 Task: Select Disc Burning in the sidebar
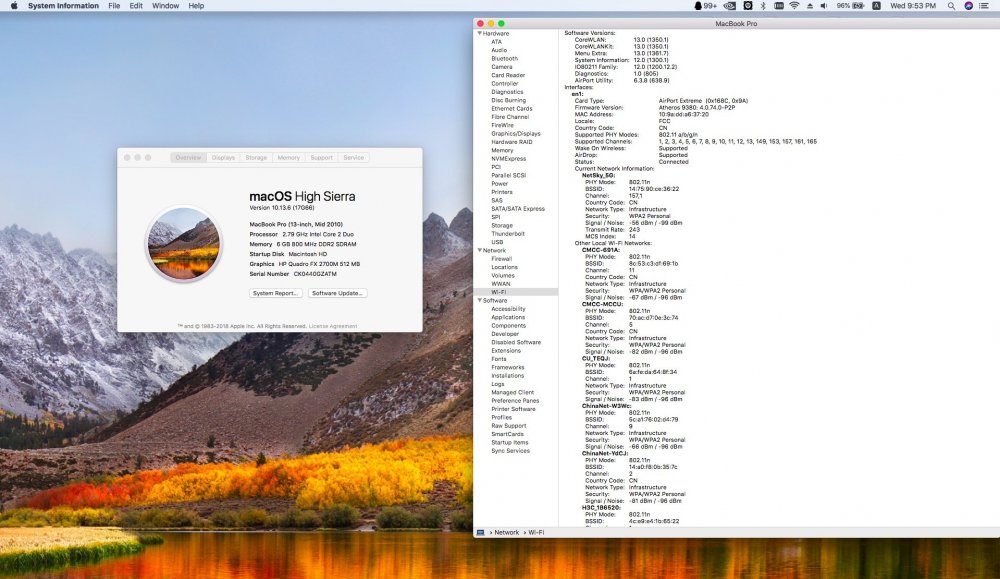508,101
